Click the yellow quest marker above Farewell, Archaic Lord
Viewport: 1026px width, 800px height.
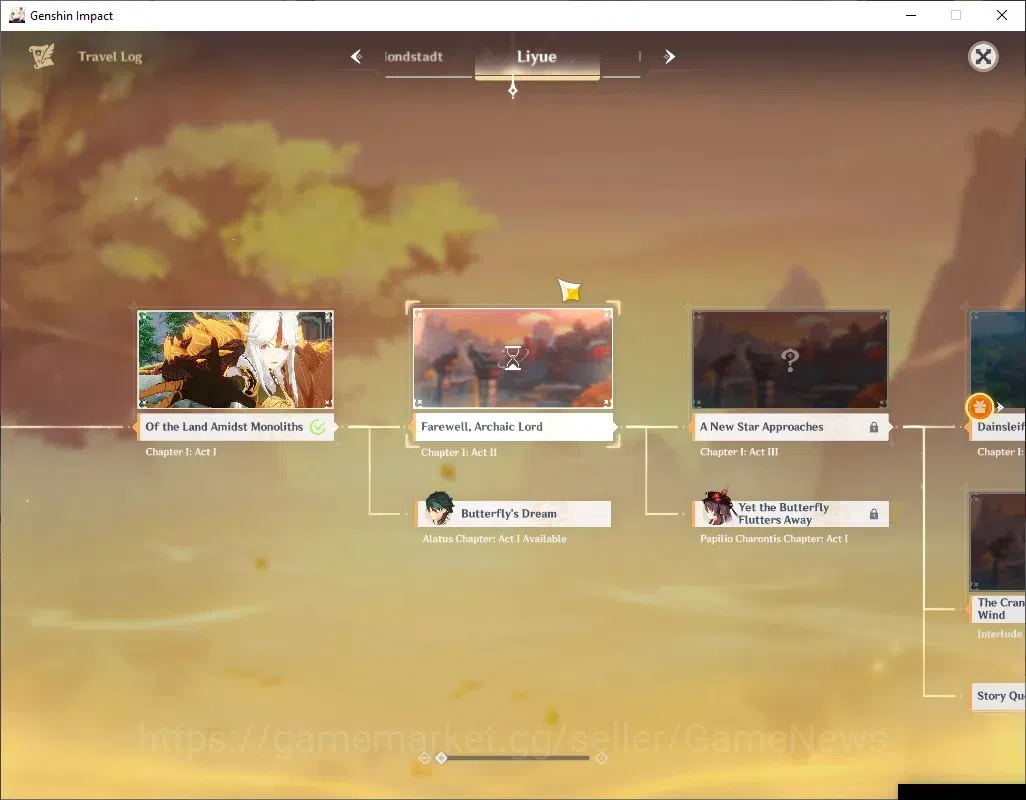(569, 290)
